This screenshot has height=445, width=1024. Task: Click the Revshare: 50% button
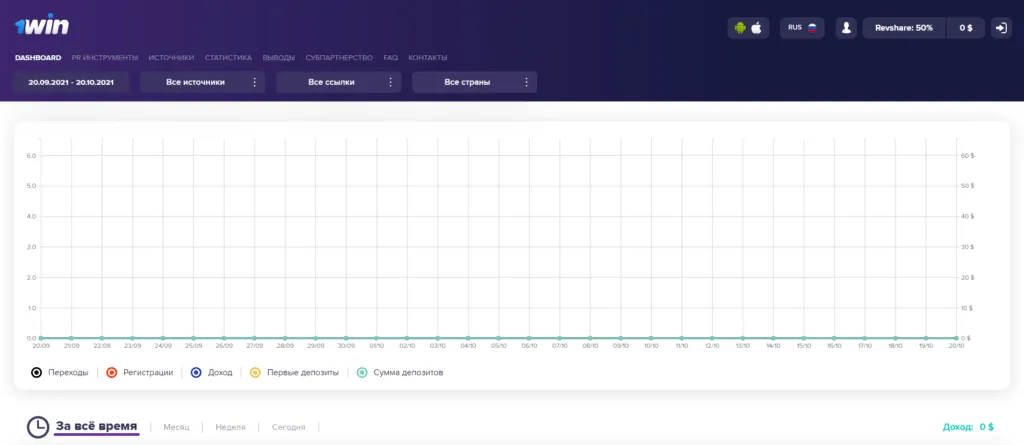click(903, 28)
